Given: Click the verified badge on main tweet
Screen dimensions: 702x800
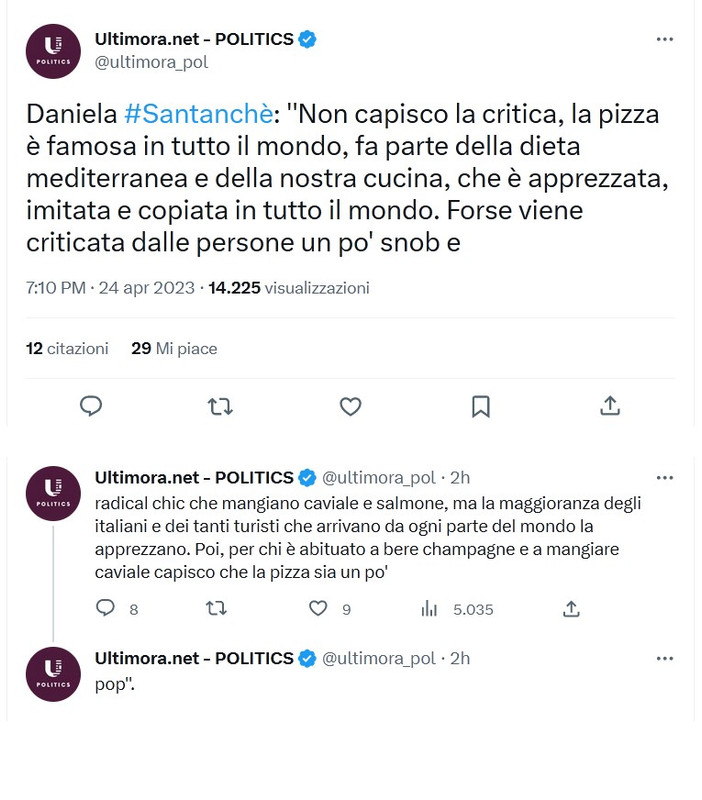Looking at the screenshot, I should 308,39.
